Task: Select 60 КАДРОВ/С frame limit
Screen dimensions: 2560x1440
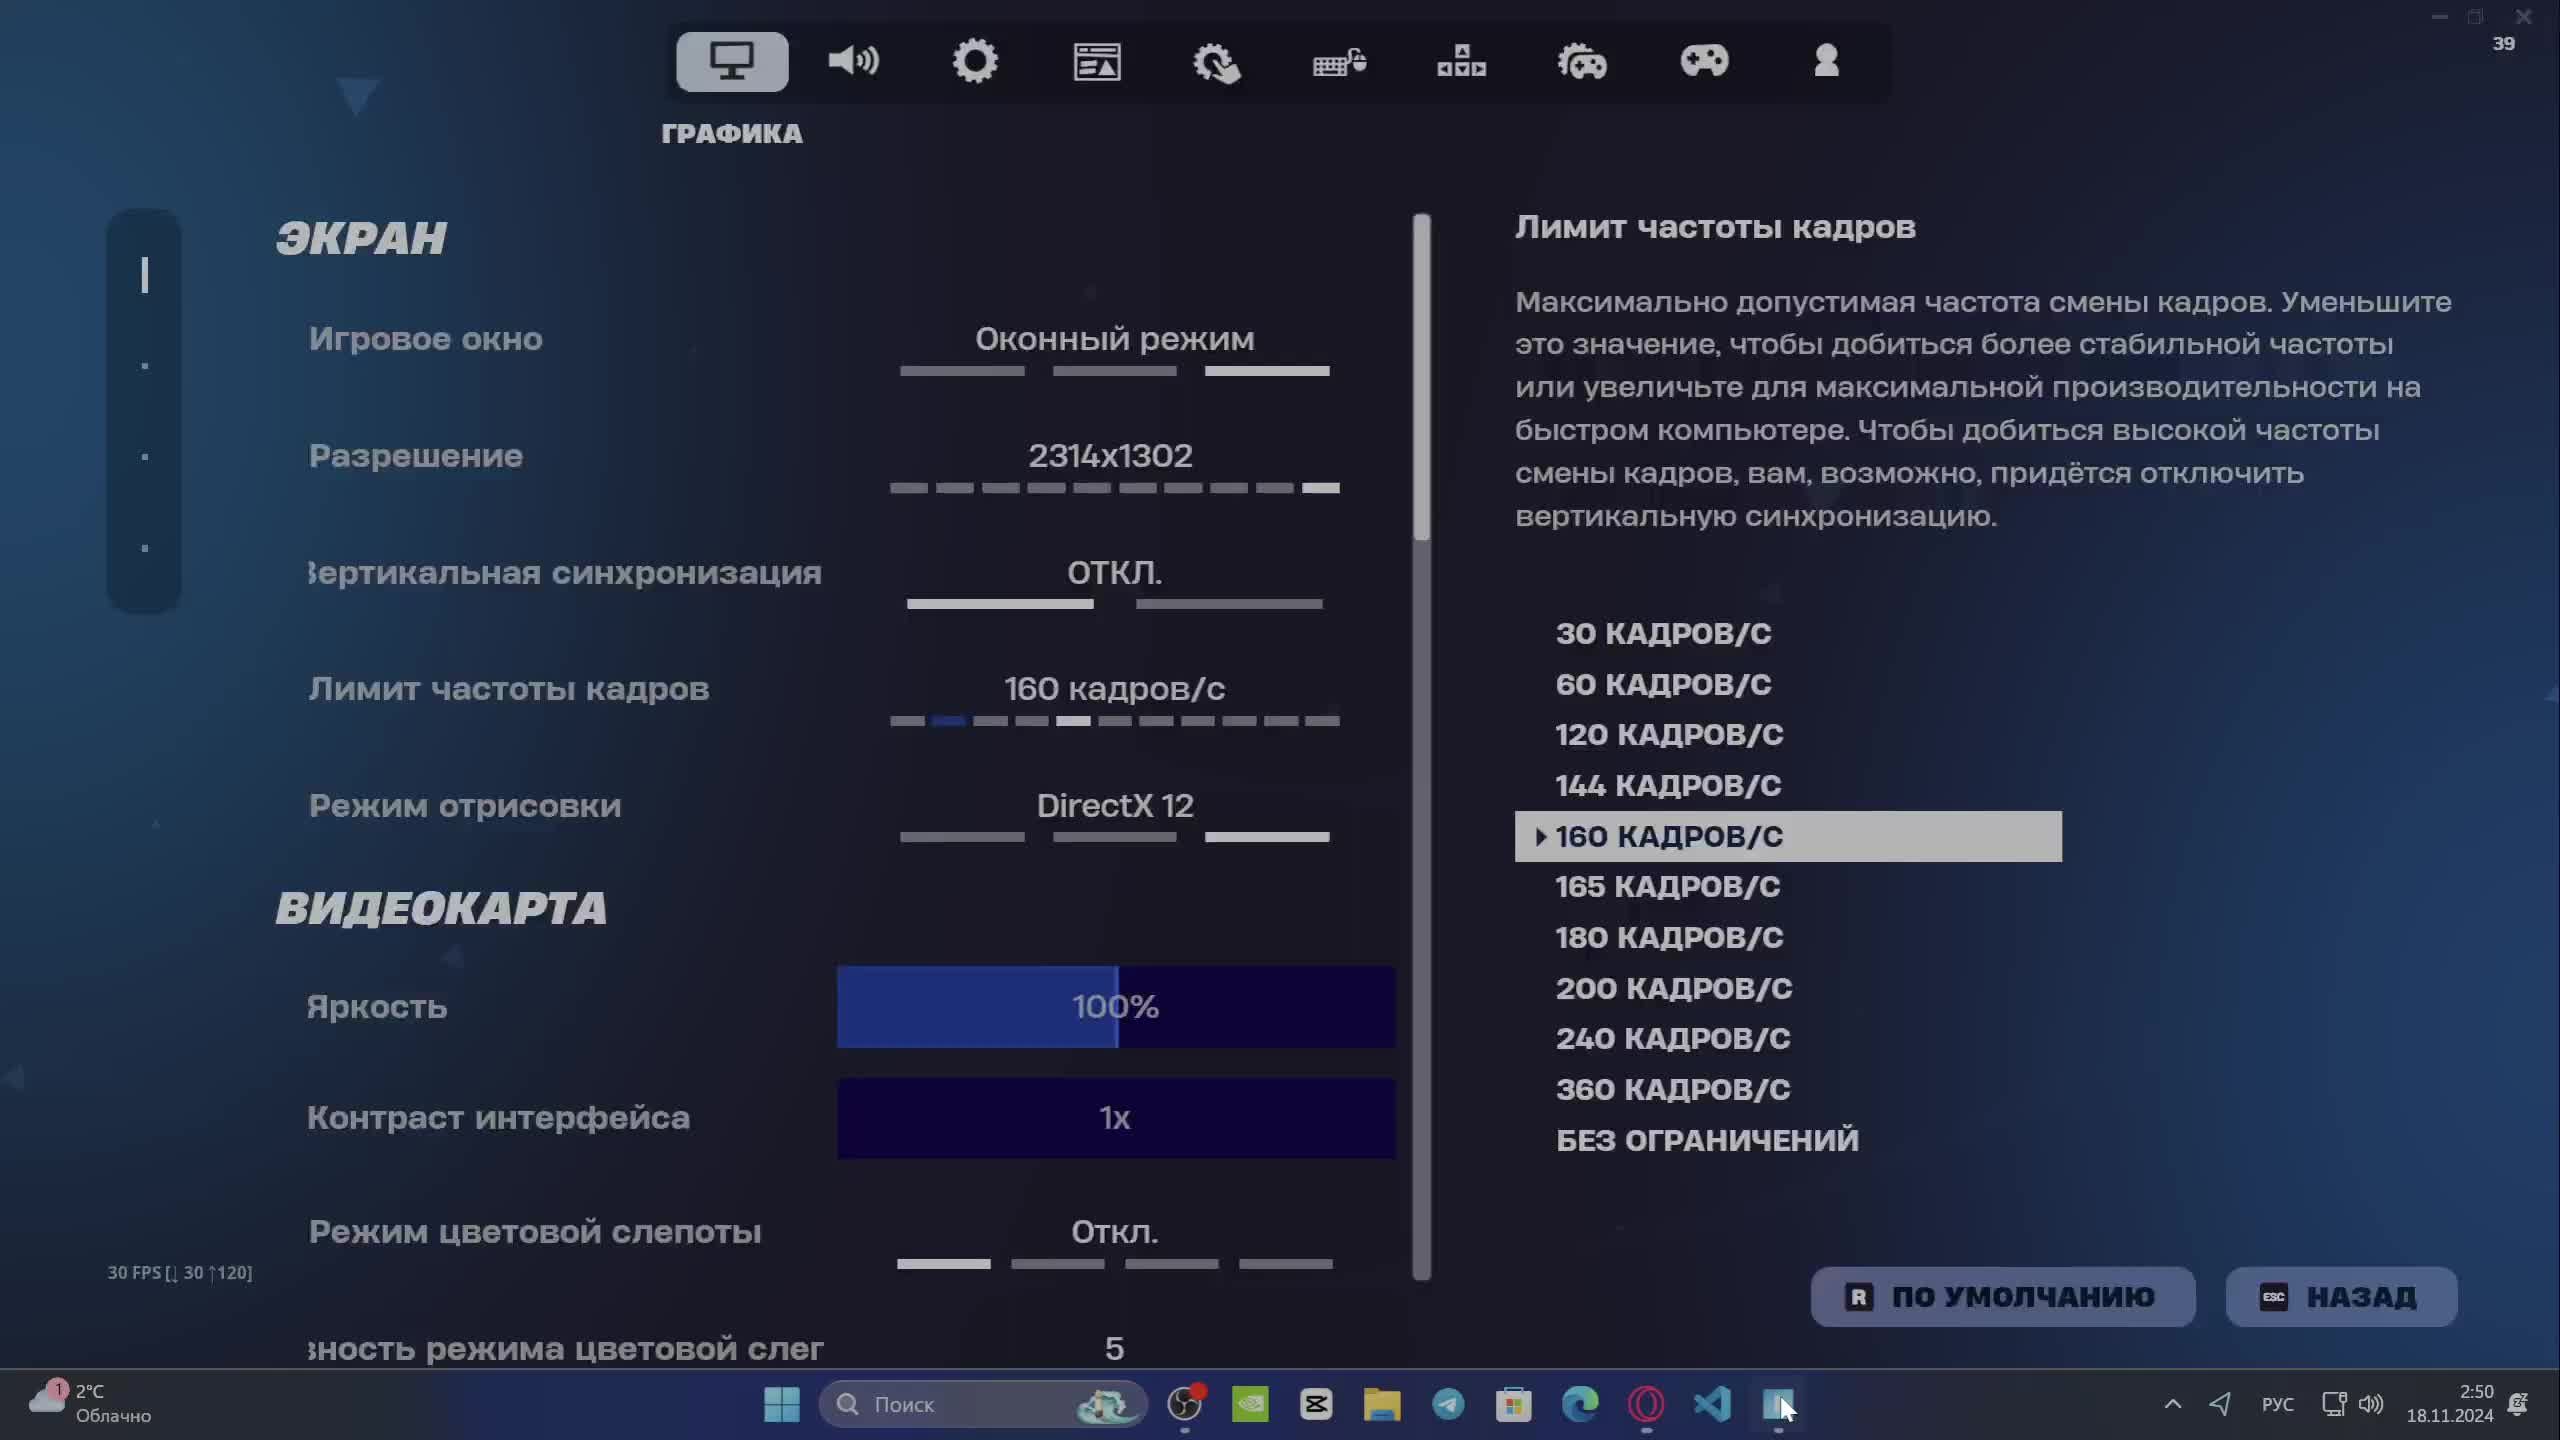Action: [x=1663, y=684]
